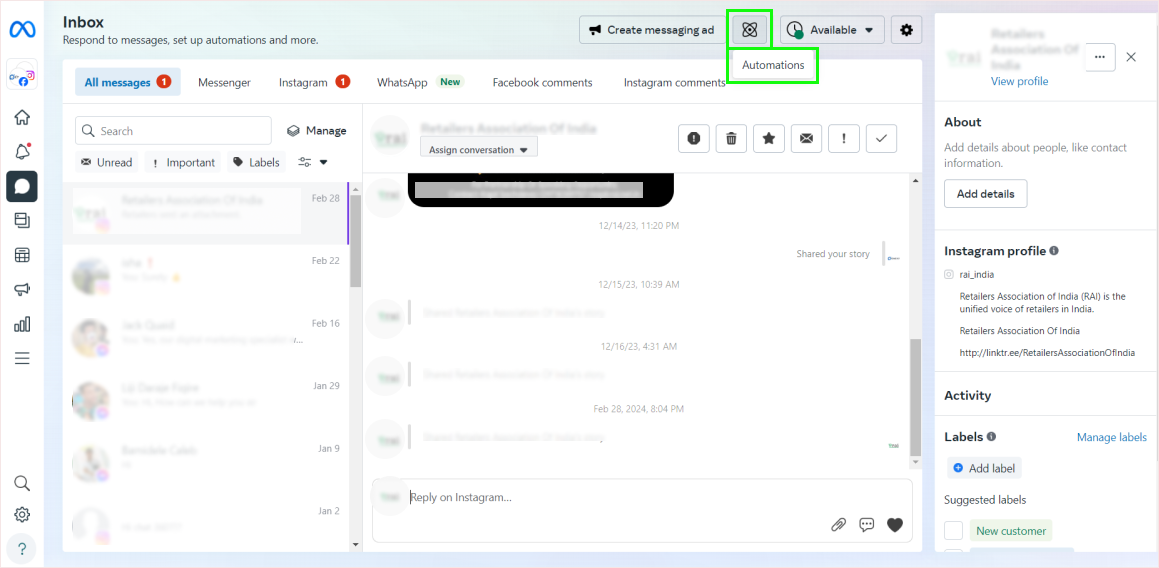Open the Jan 9 conversation
The image size is (1159, 568).
(206, 462)
